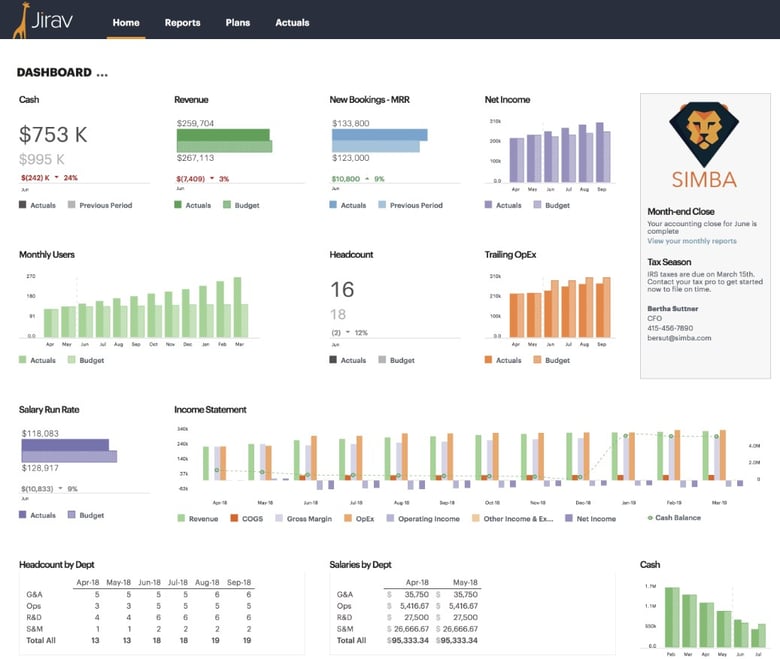The height and width of the screenshot is (659, 780).
Task: Click Revenue actual value $259,704
Action: 195,123
